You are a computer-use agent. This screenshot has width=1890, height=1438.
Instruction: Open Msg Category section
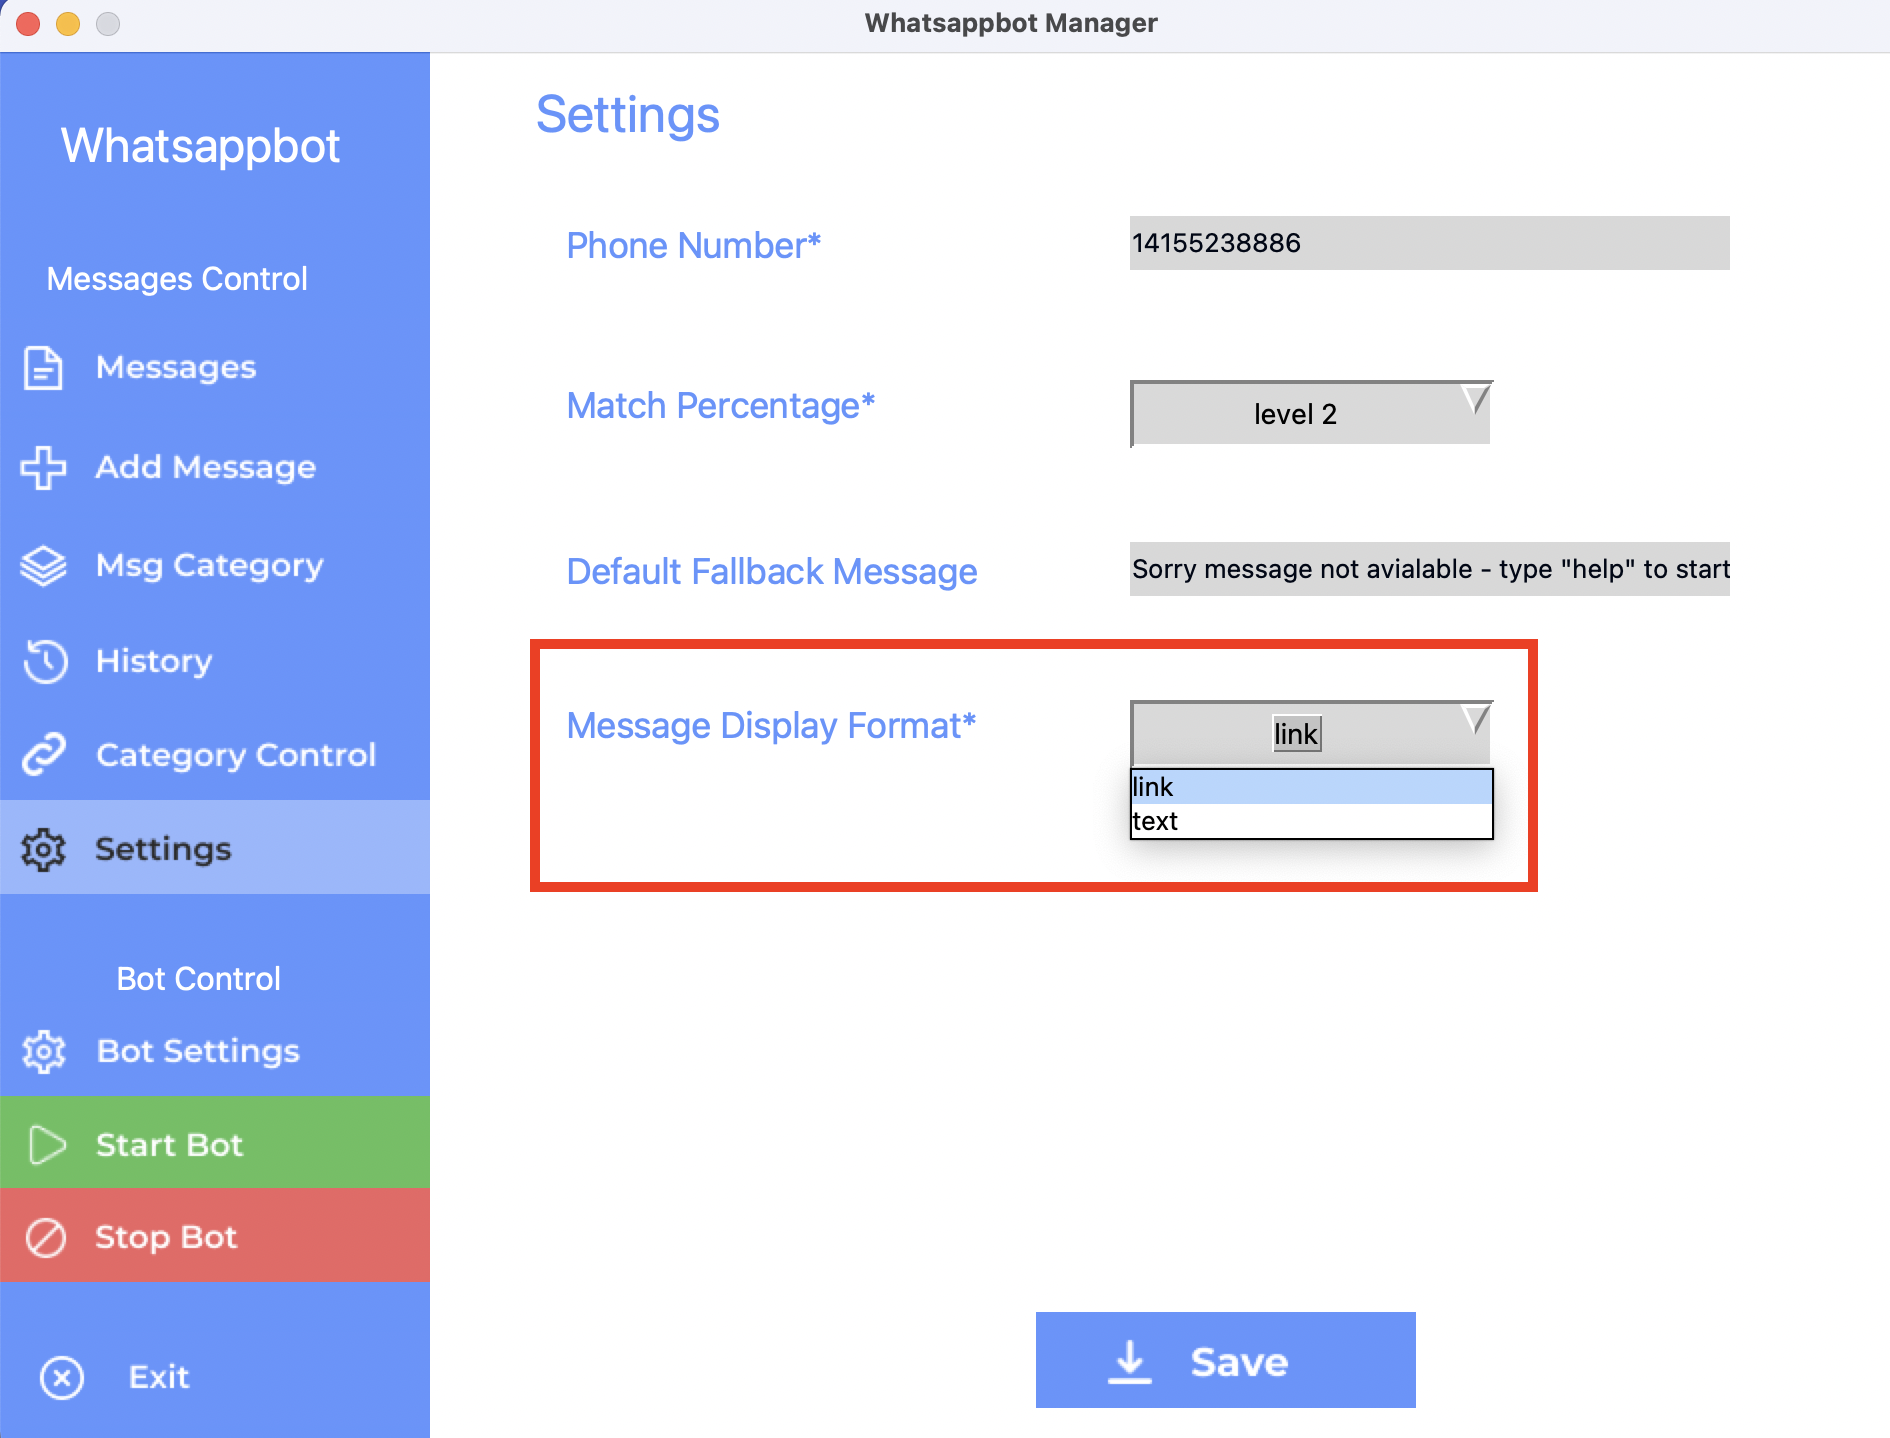(215, 565)
